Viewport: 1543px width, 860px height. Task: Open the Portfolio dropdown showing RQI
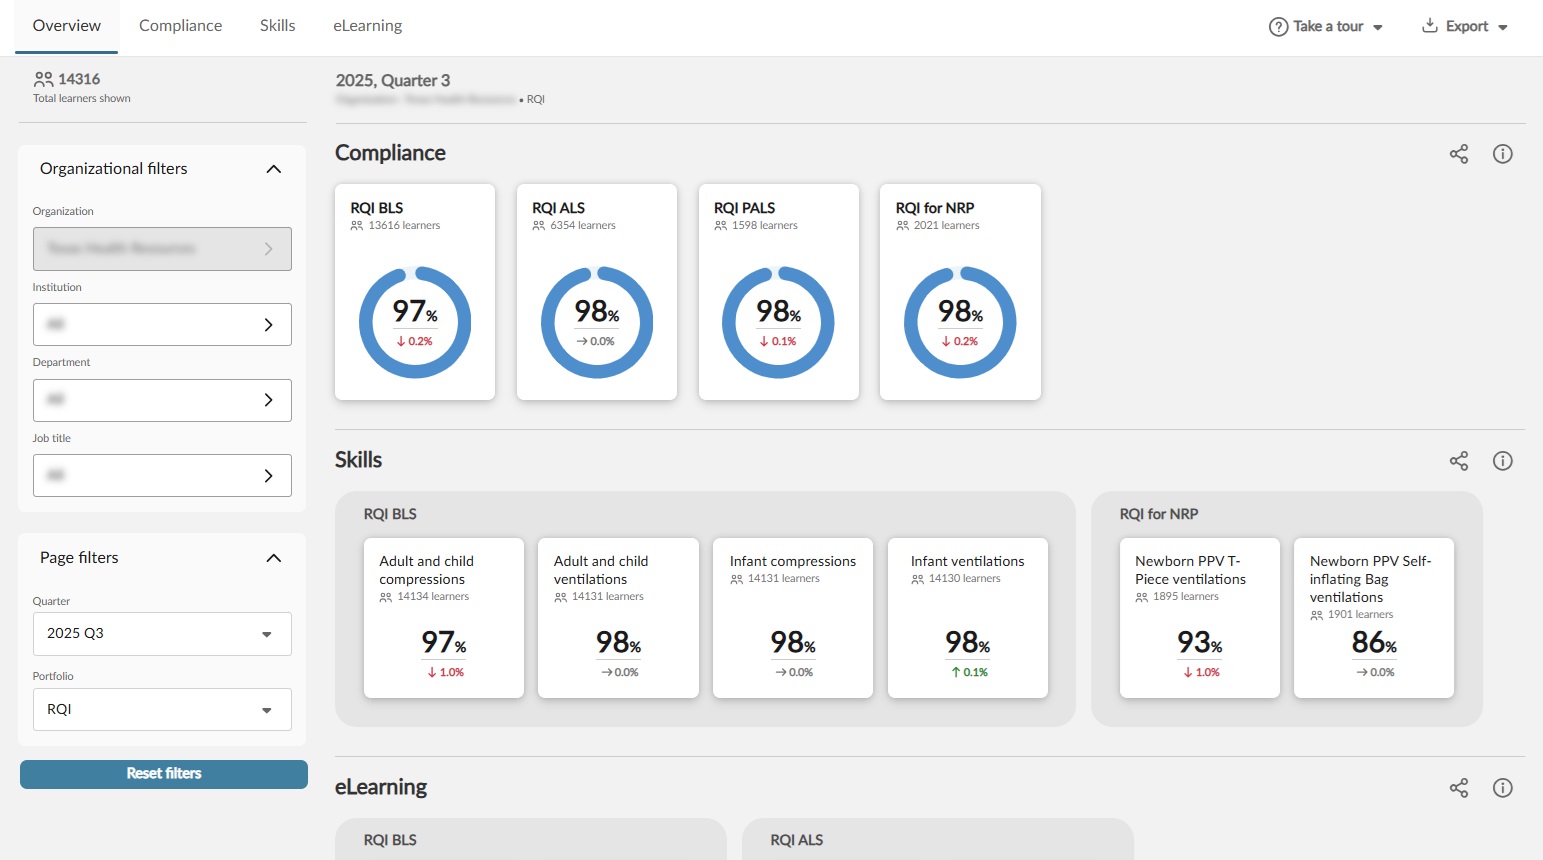pos(162,710)
